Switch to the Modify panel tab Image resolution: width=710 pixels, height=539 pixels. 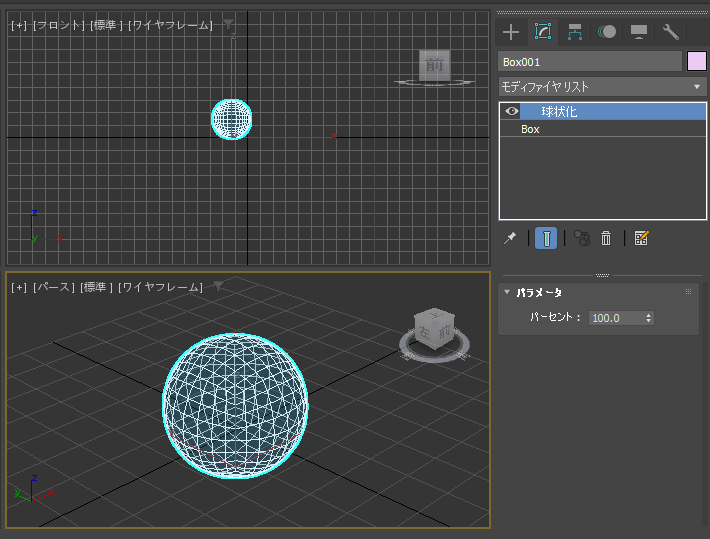[543, 32]
